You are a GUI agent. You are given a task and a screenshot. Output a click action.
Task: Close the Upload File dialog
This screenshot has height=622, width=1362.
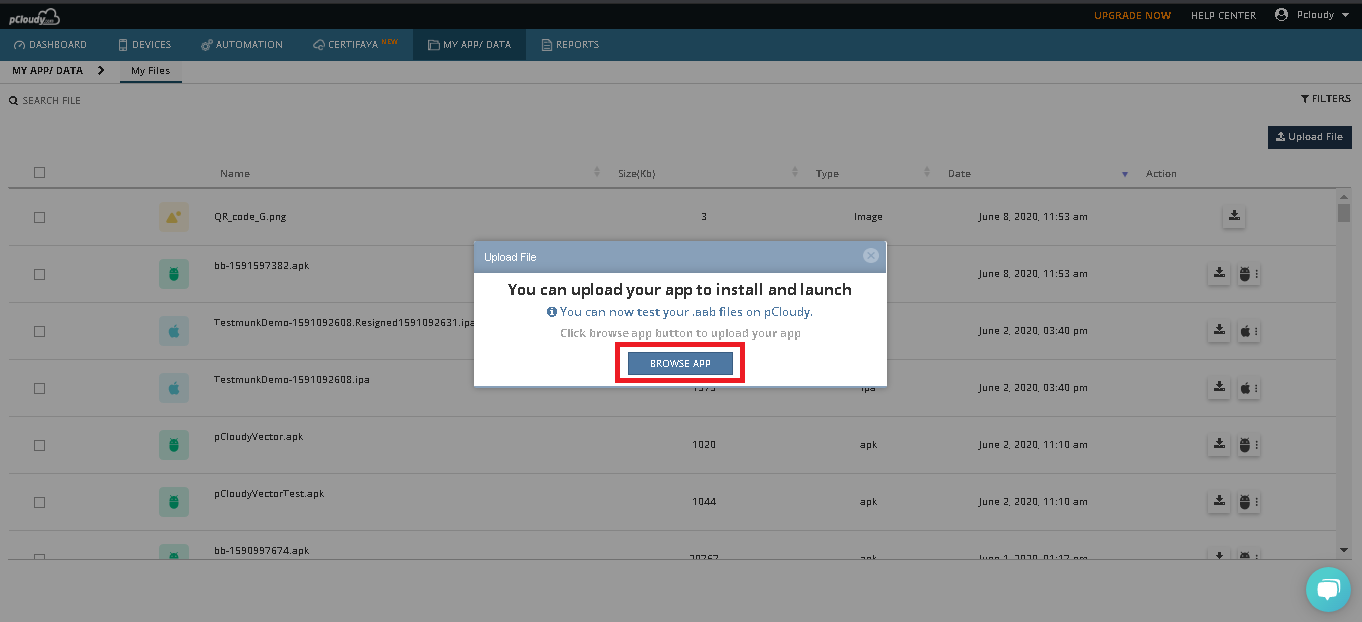[x=871, y=256]
